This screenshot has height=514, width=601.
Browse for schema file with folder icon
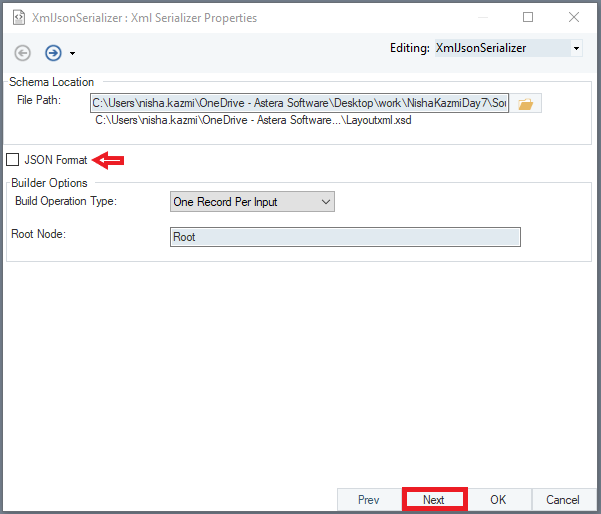coord(526,103)
